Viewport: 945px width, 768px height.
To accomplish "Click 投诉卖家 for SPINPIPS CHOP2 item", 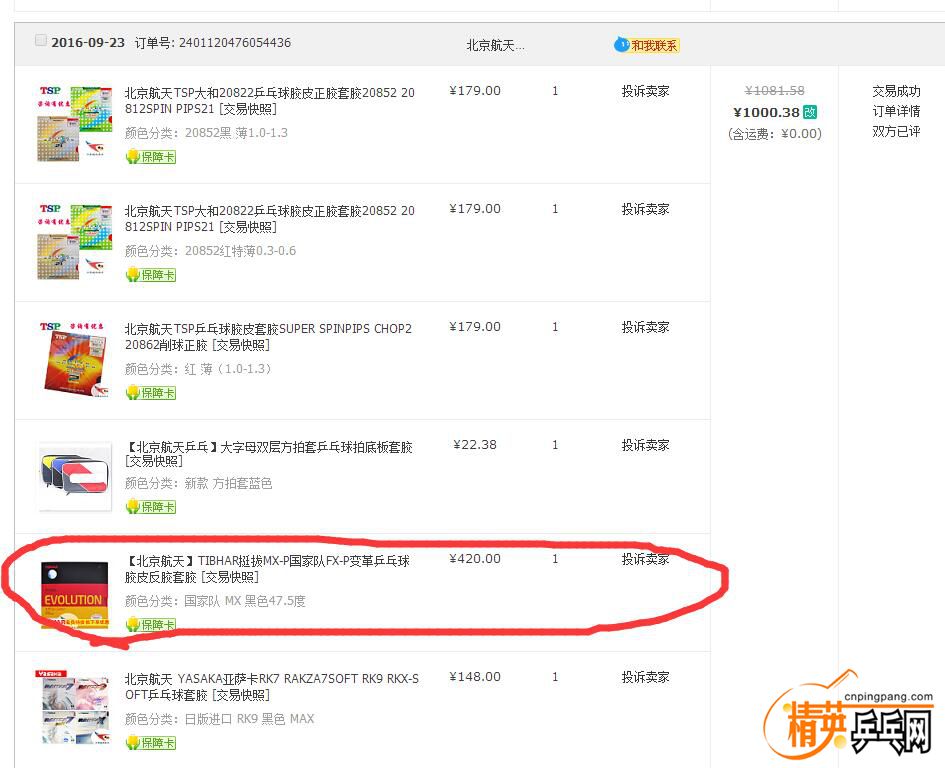I will point(645,327).
